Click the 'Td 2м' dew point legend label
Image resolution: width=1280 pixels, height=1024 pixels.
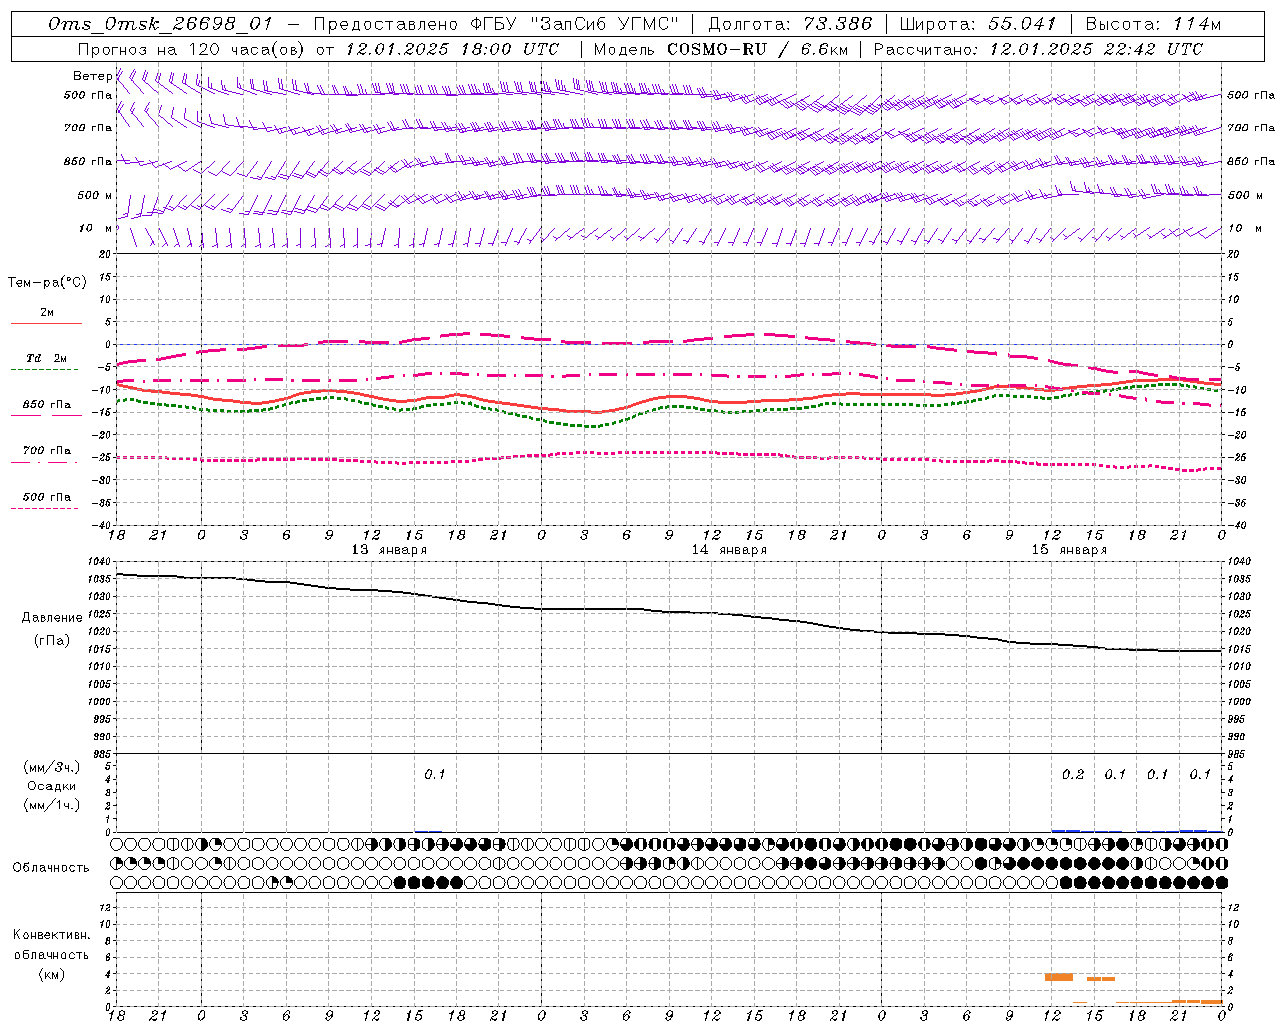pyautogui.click(x=47, y=358)
